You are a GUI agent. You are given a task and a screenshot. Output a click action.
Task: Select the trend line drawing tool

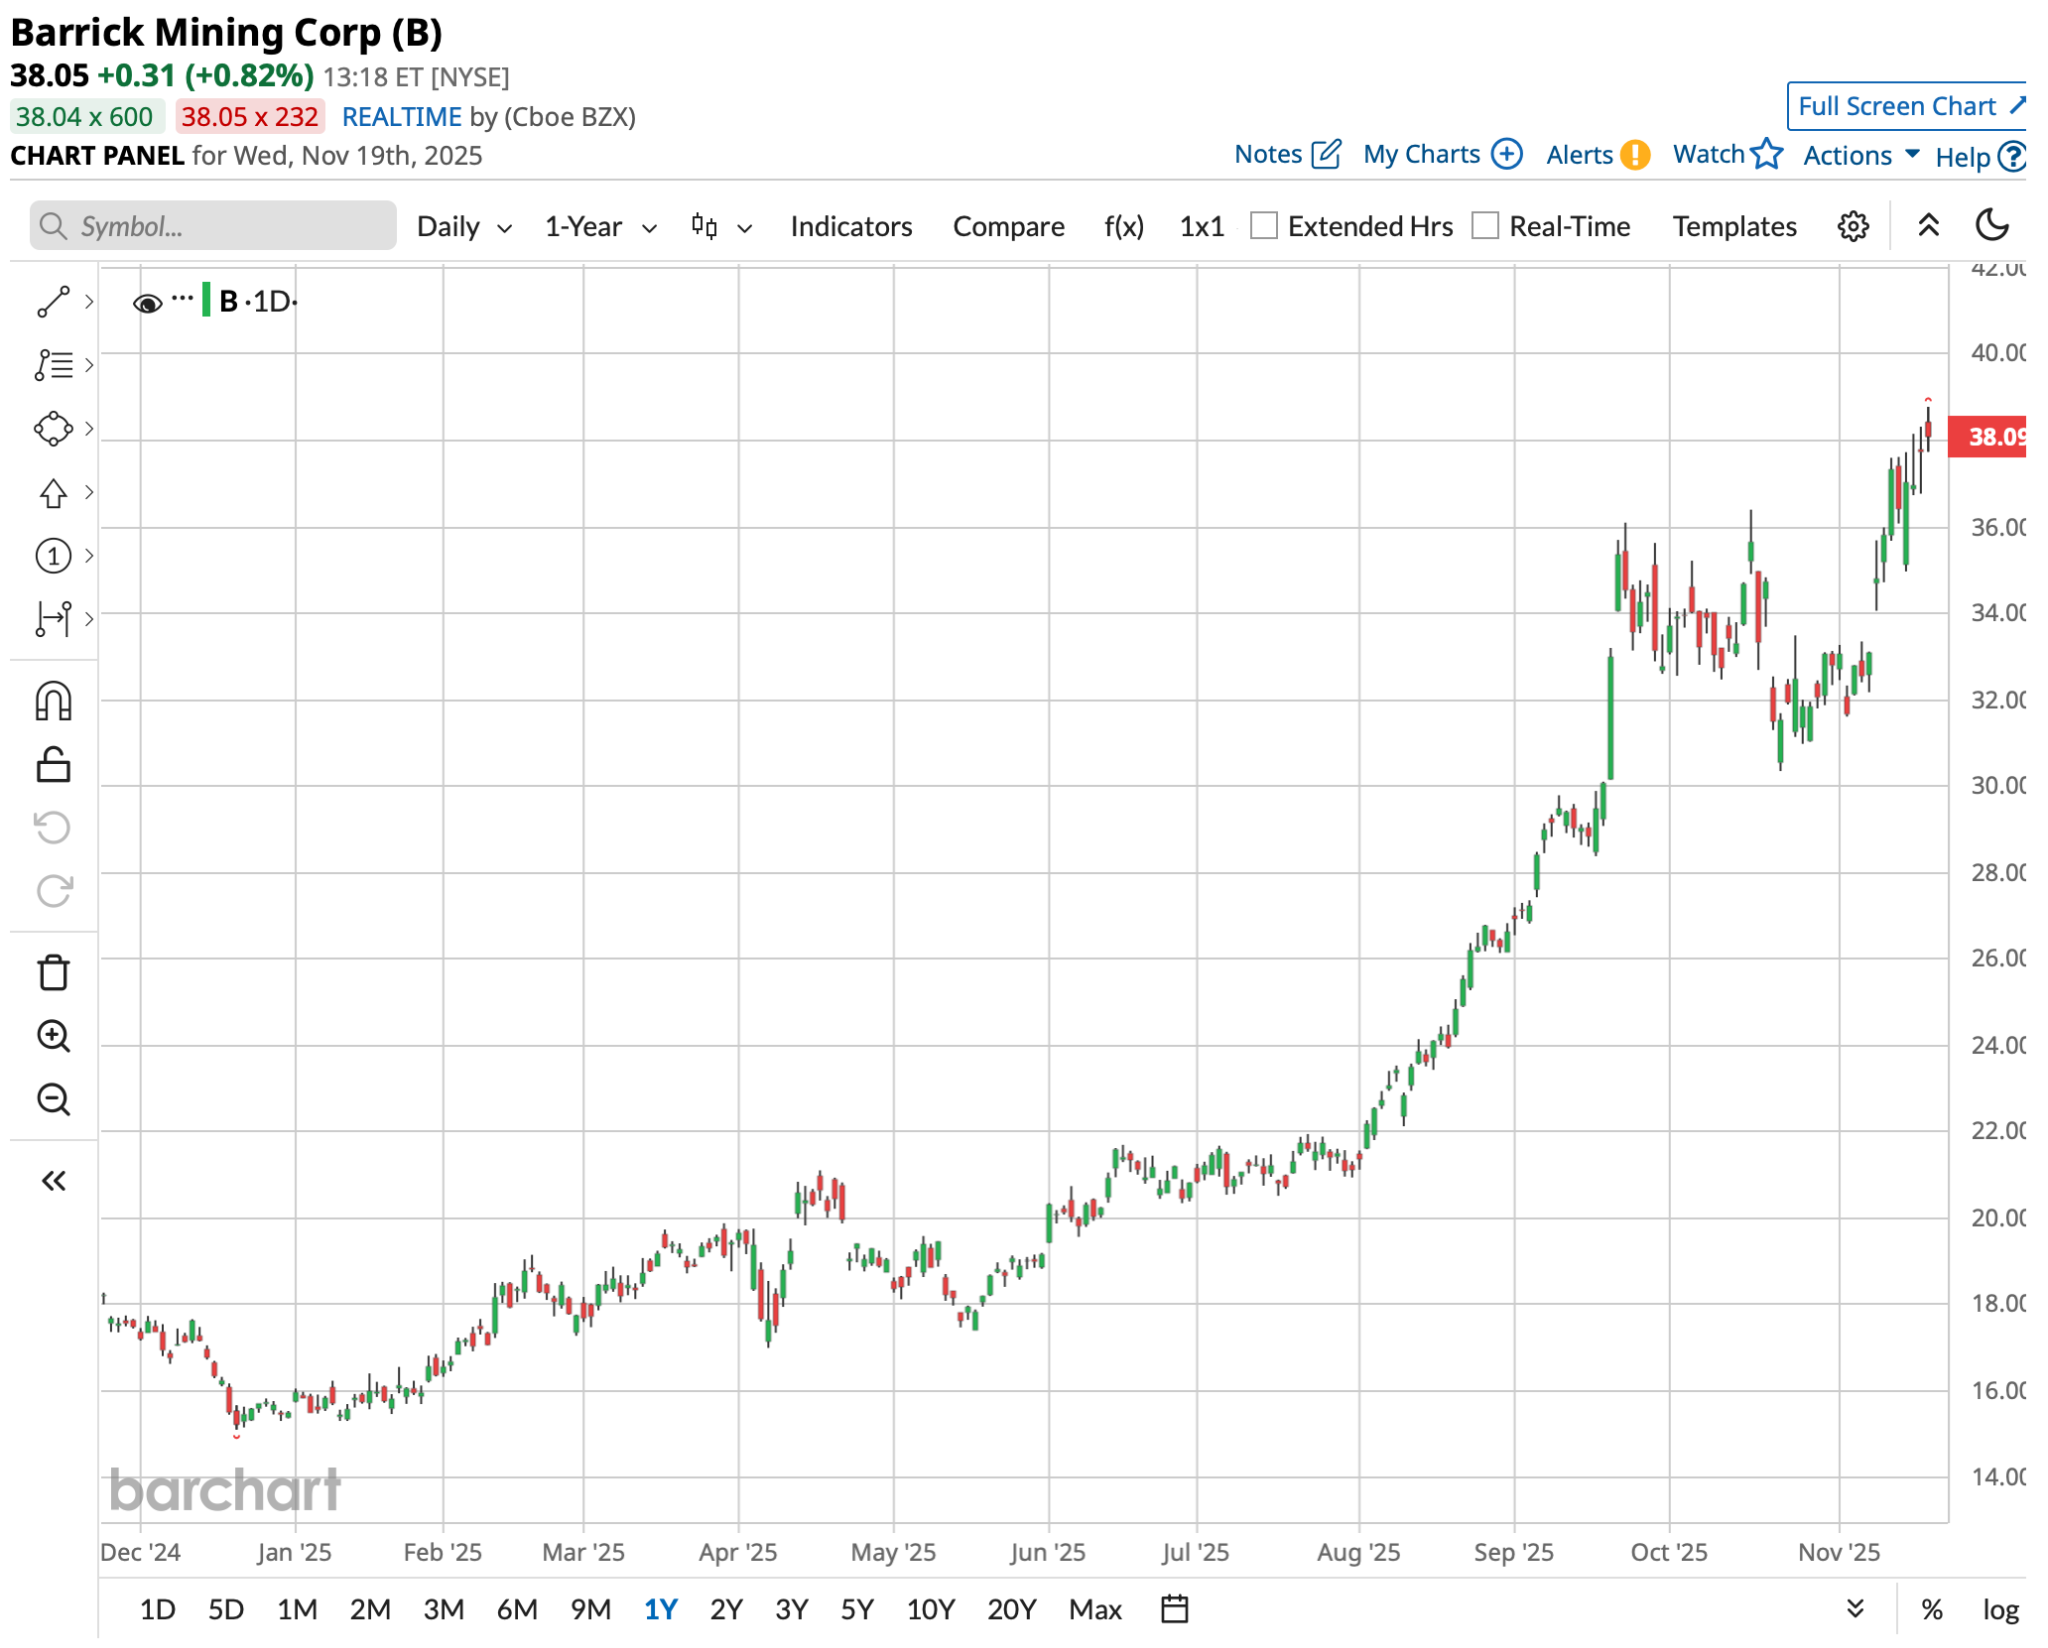tap(53, 301)
